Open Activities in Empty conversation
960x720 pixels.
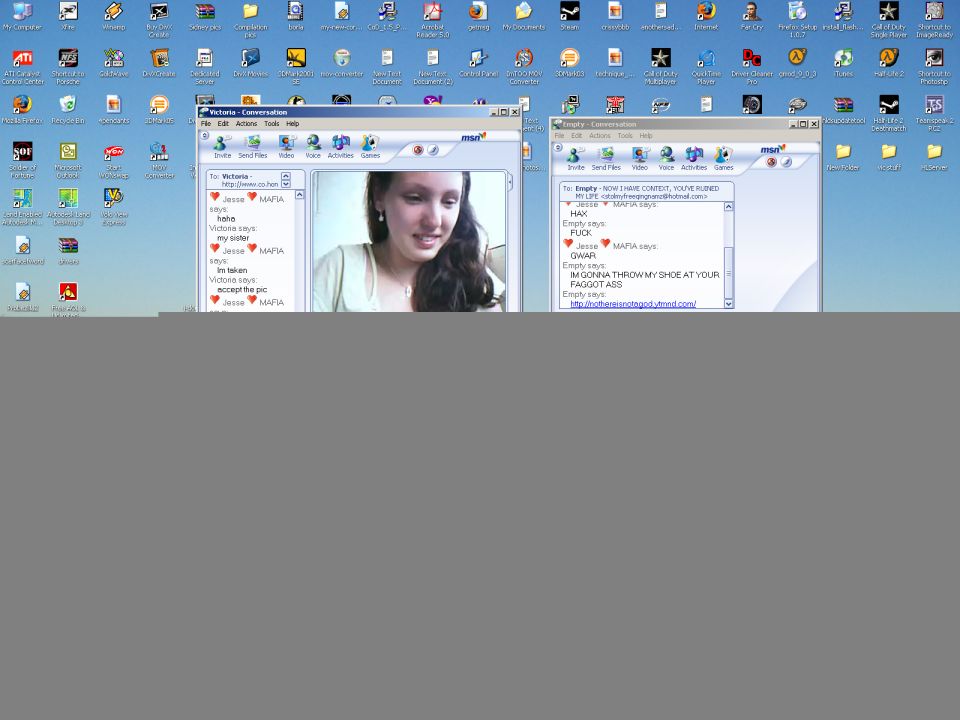(x=694, y=159)
